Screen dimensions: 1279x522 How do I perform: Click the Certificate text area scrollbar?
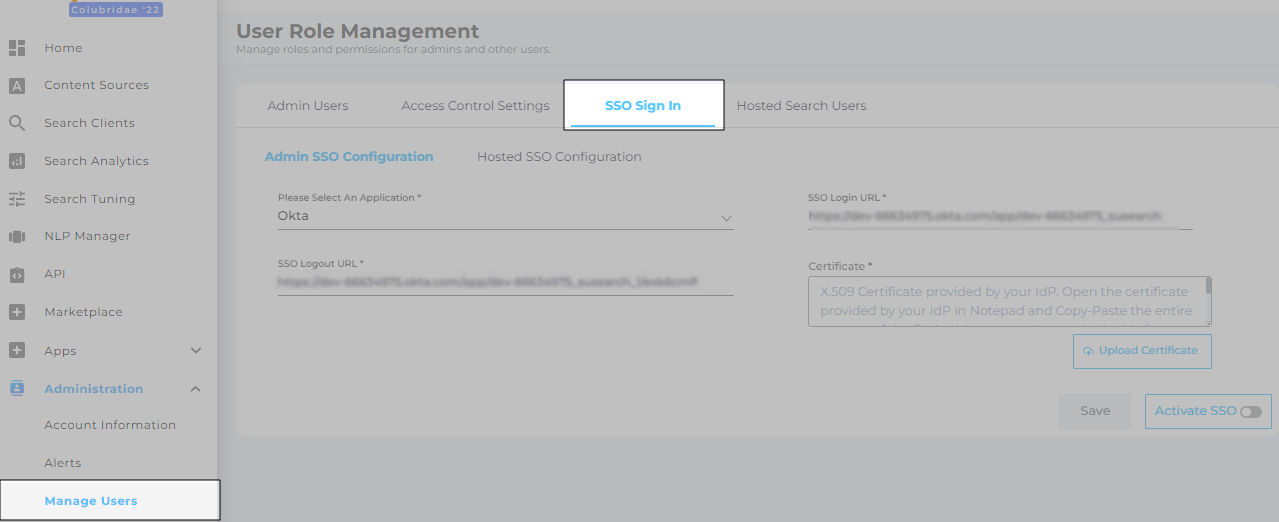[x=1208, y=288]
